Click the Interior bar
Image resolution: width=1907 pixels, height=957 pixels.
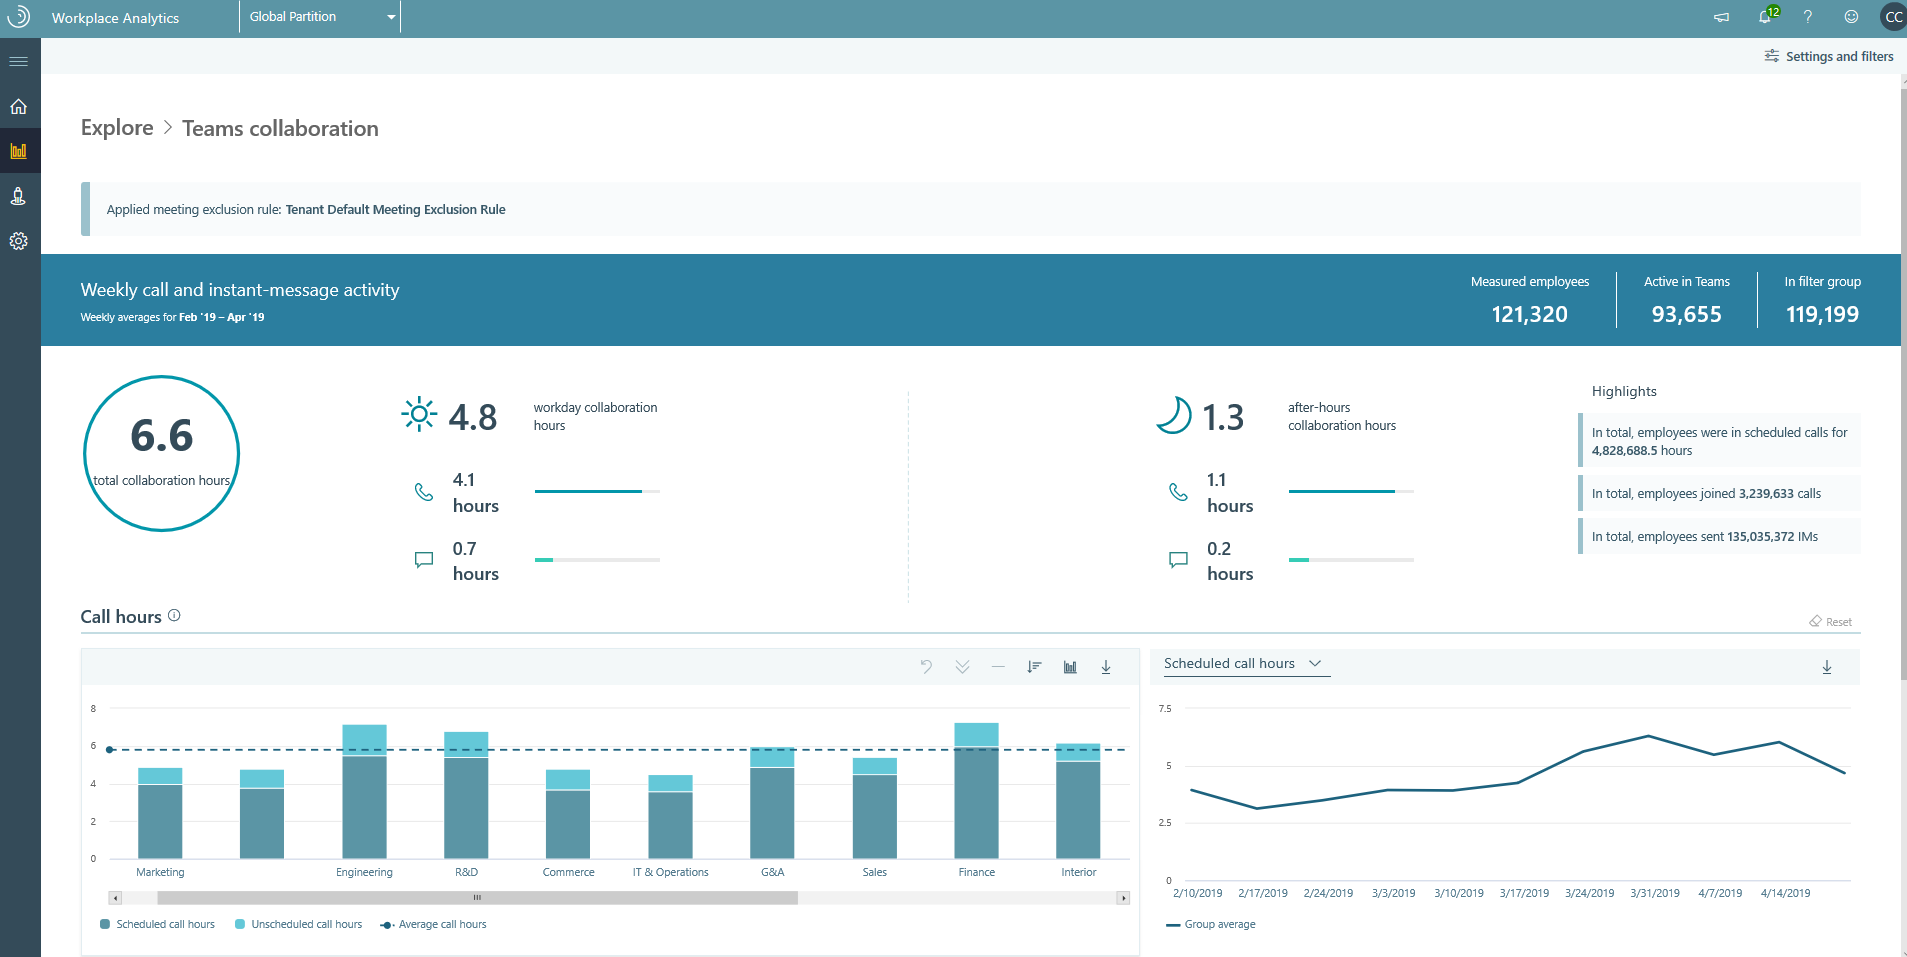1078,801
